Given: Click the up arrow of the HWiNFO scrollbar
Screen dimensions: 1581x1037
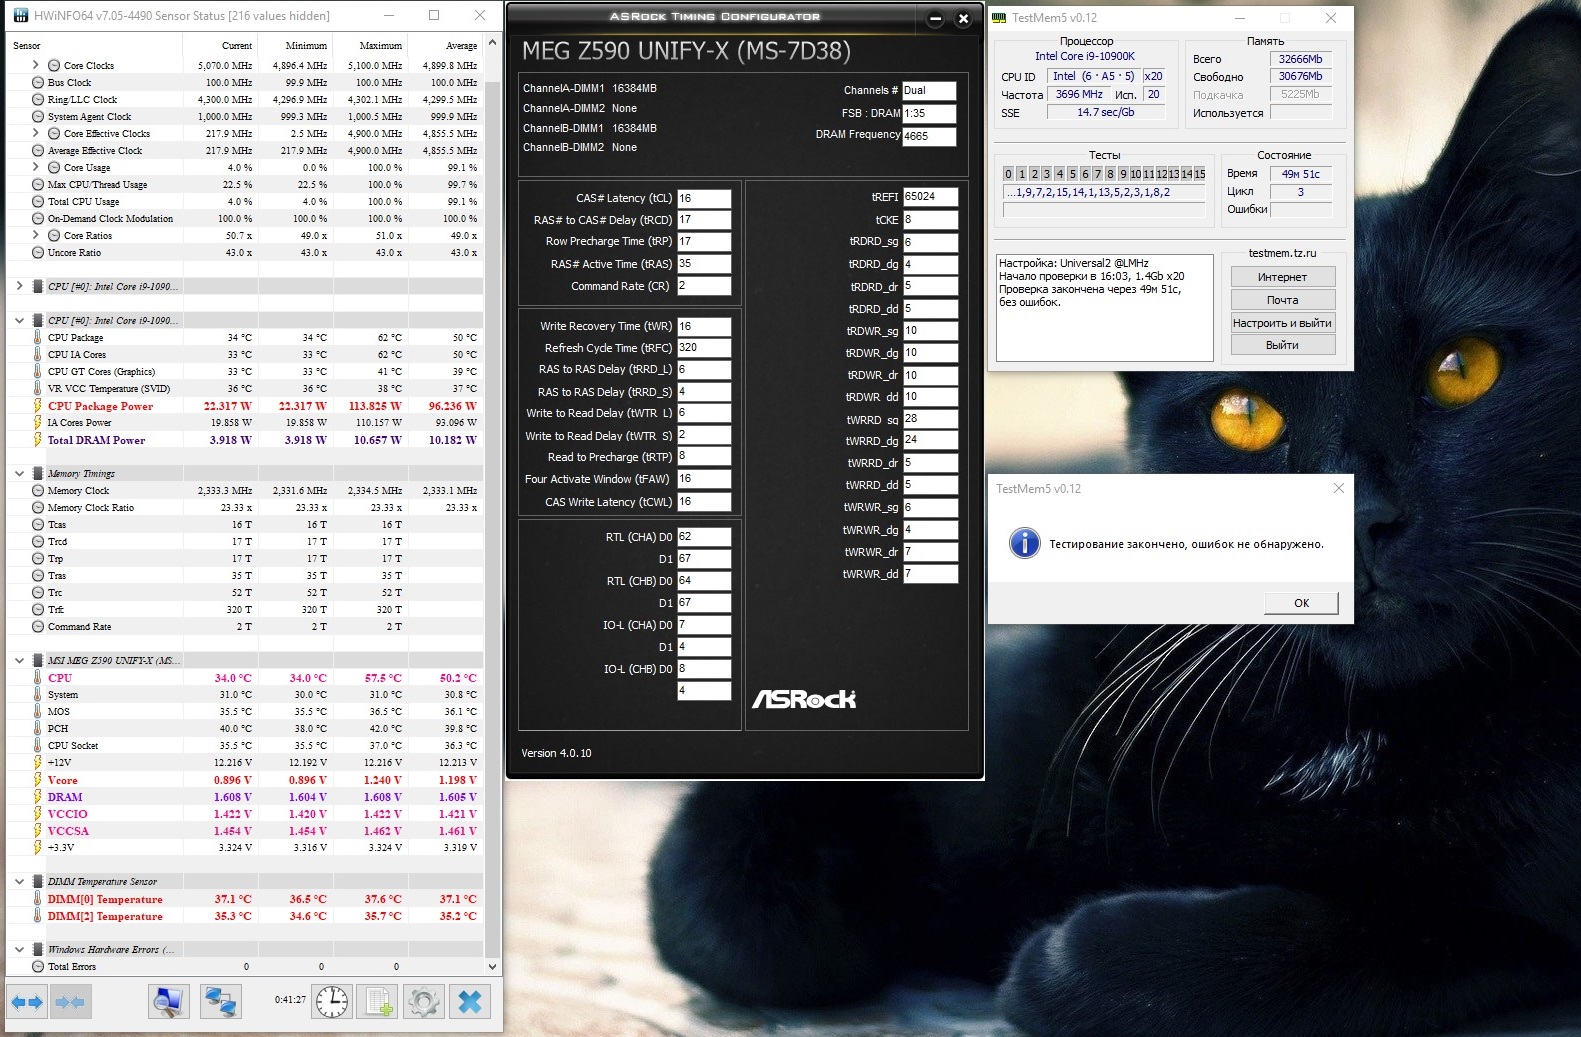Looking at the screenshot, I should [x=491, y=45].
